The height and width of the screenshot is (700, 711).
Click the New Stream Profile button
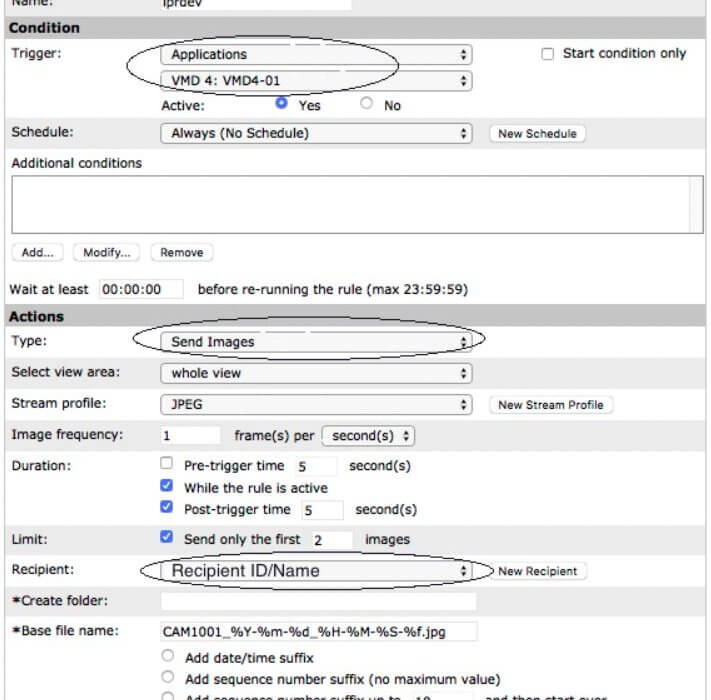coord(551,405)
